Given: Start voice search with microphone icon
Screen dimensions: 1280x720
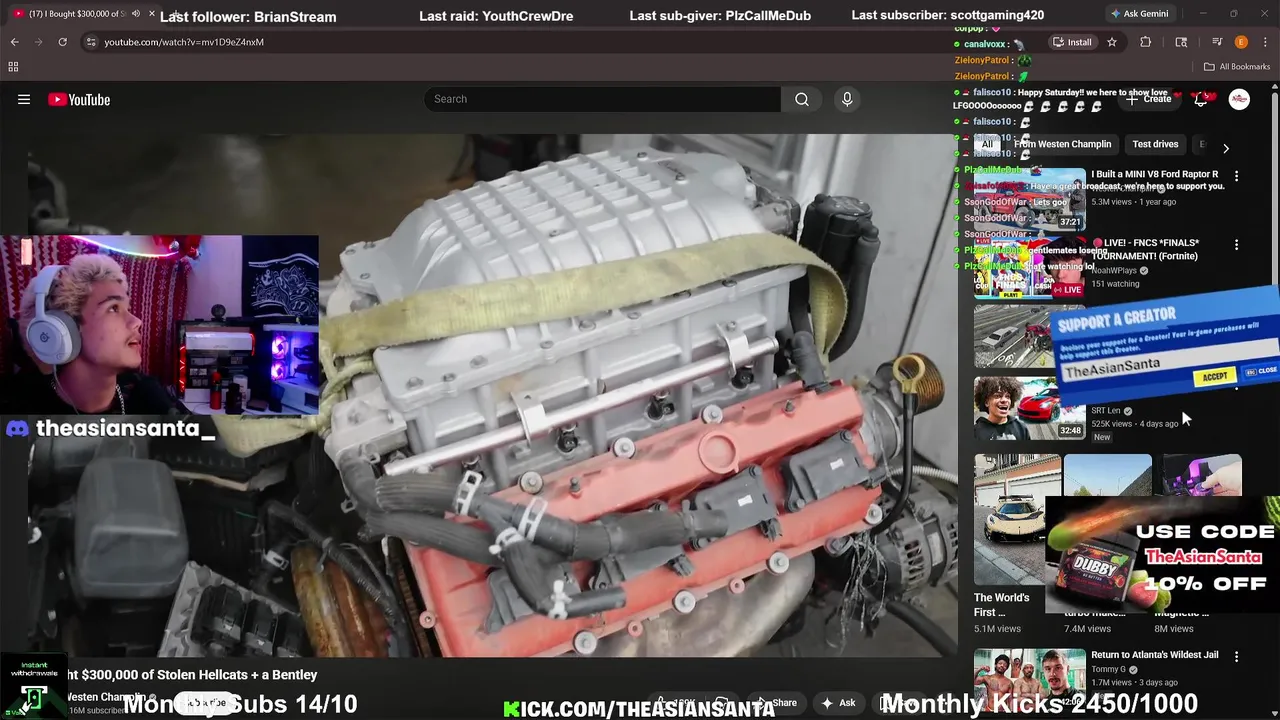Looking at the screenshot, I should tap(847, 99).
